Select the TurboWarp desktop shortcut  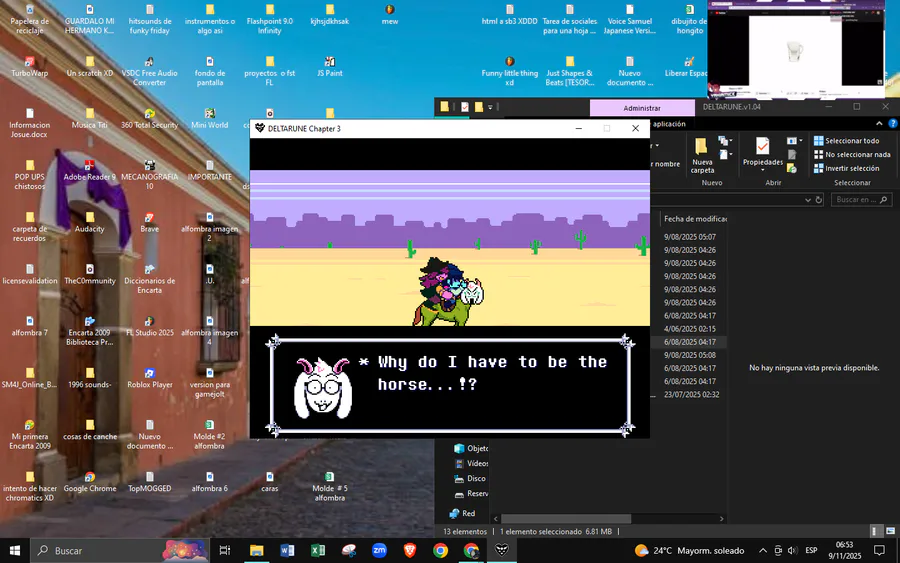point(29,67)
